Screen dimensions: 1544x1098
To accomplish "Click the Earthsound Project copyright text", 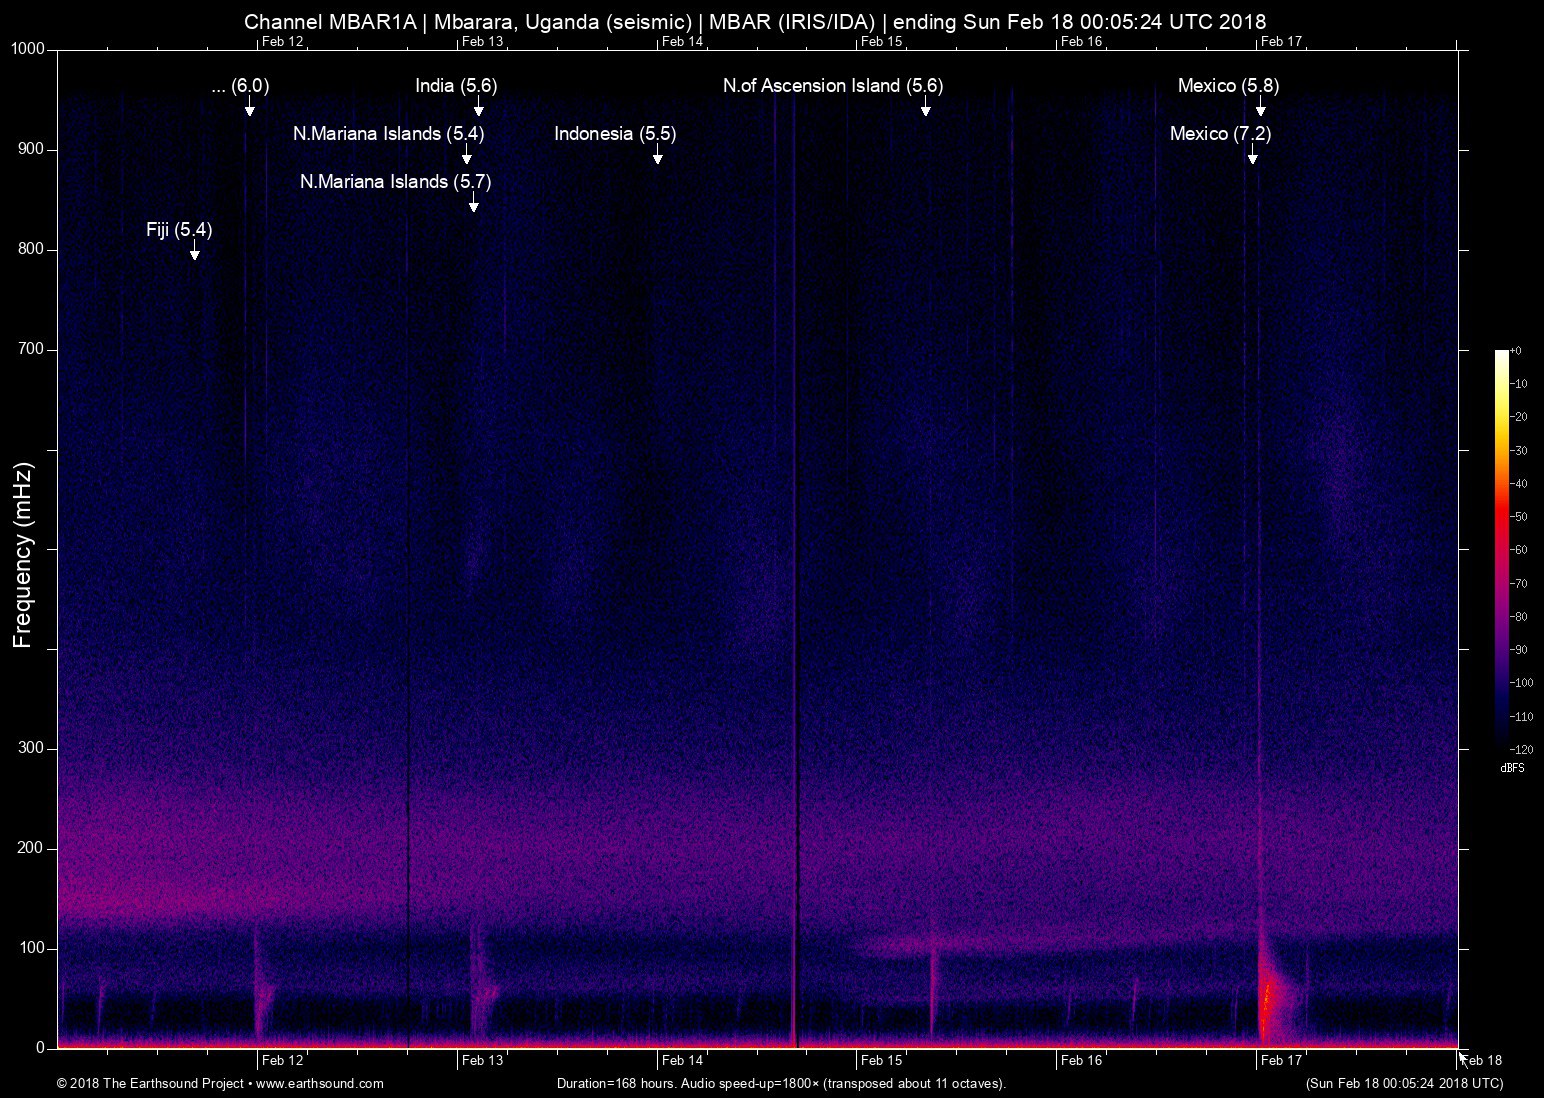I will coord(150,1083).
